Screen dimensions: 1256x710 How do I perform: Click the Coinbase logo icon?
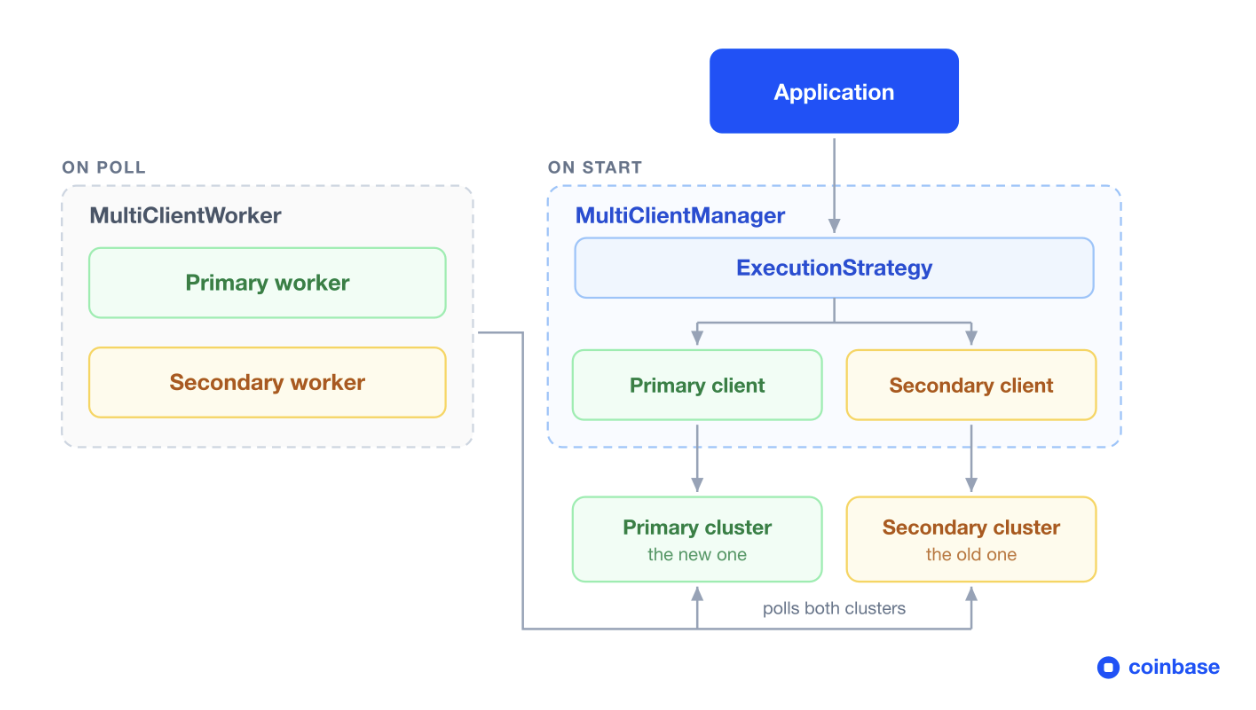1108,667
